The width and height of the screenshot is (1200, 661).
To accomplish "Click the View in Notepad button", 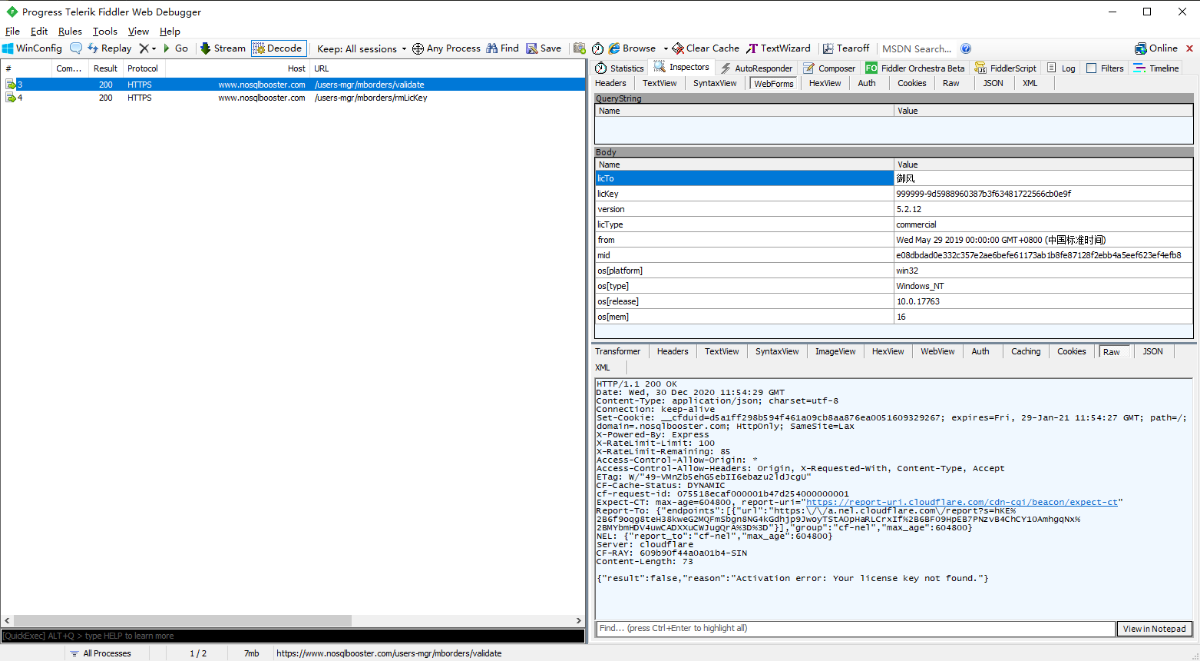I will pos(1155,628).
